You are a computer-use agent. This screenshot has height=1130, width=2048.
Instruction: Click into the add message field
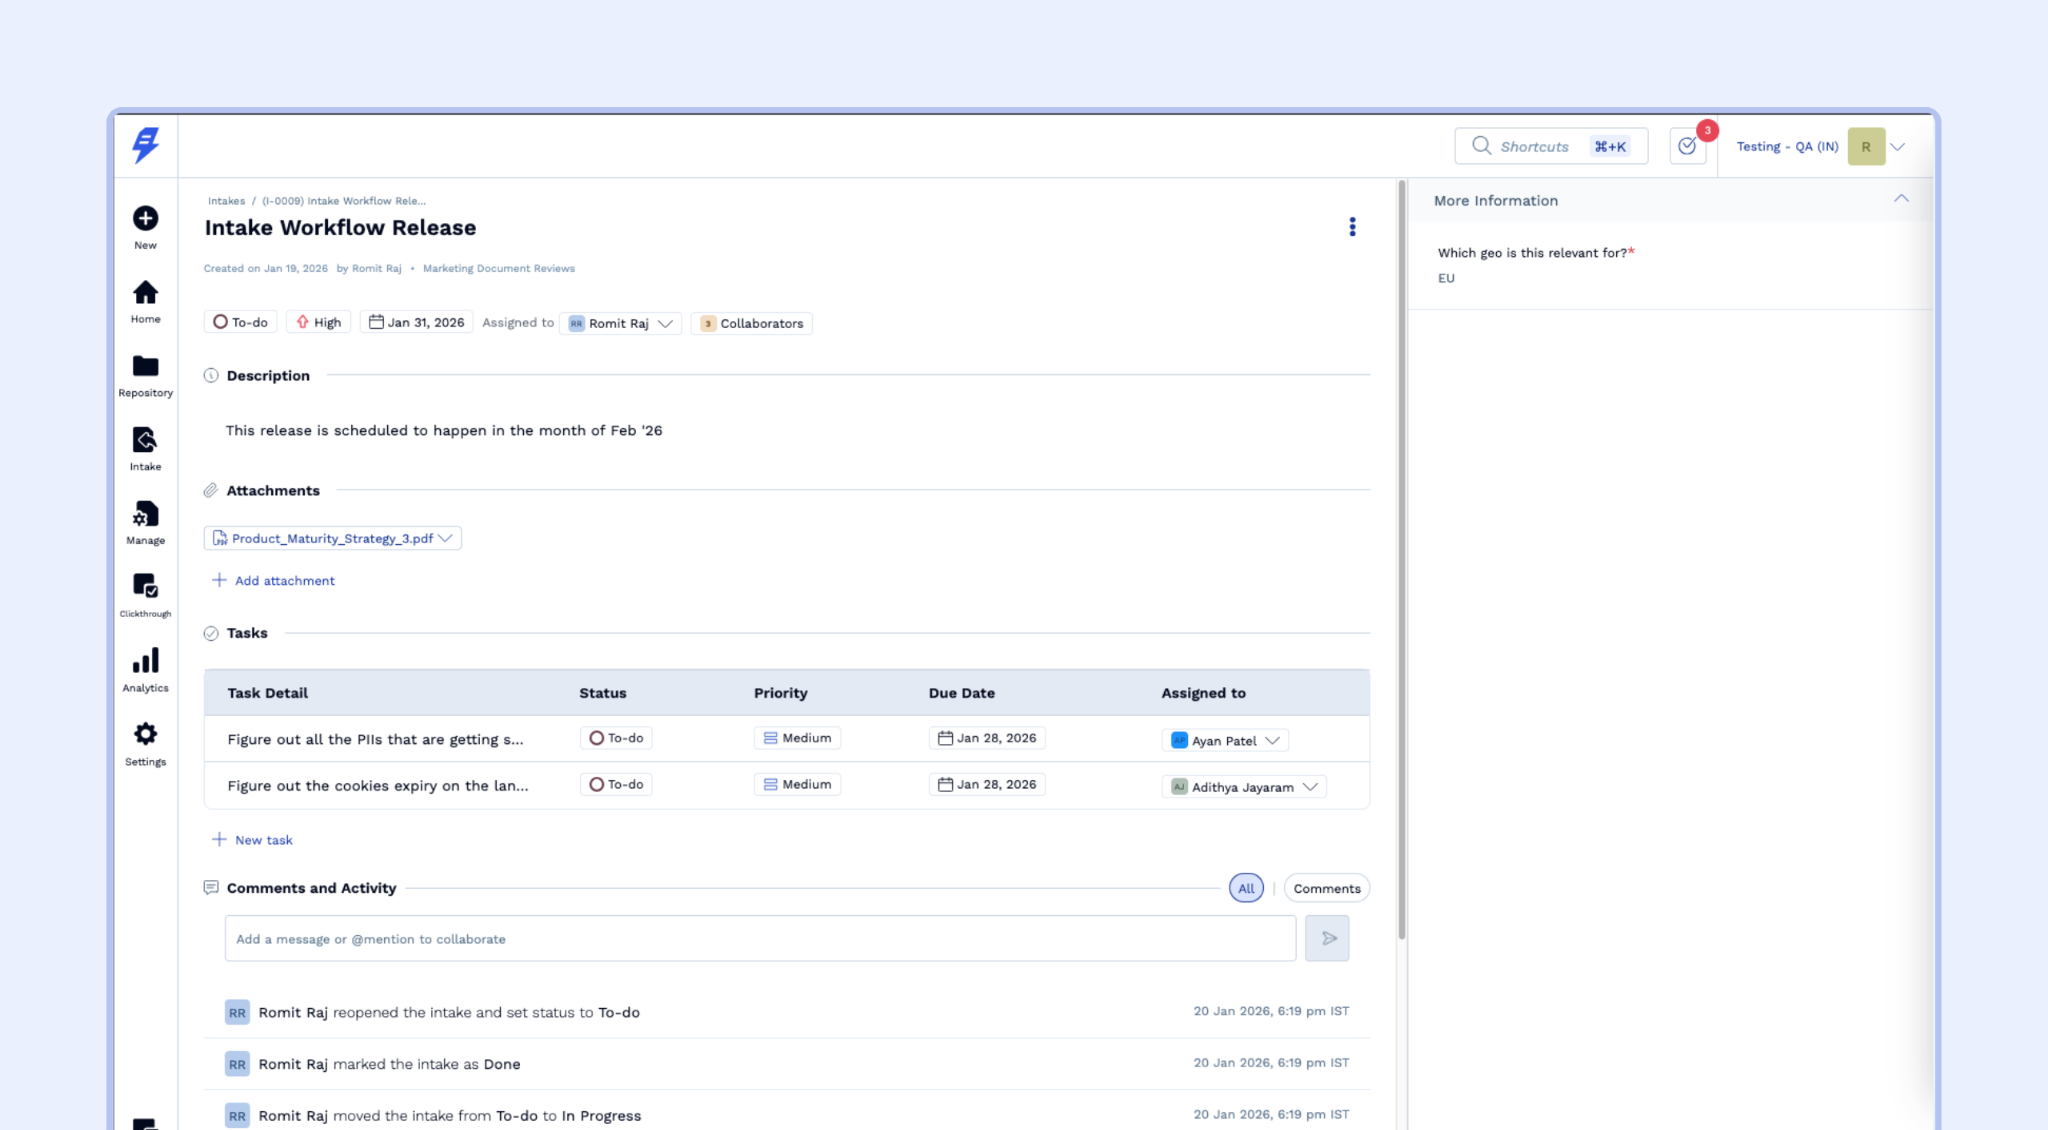[760, 939]
